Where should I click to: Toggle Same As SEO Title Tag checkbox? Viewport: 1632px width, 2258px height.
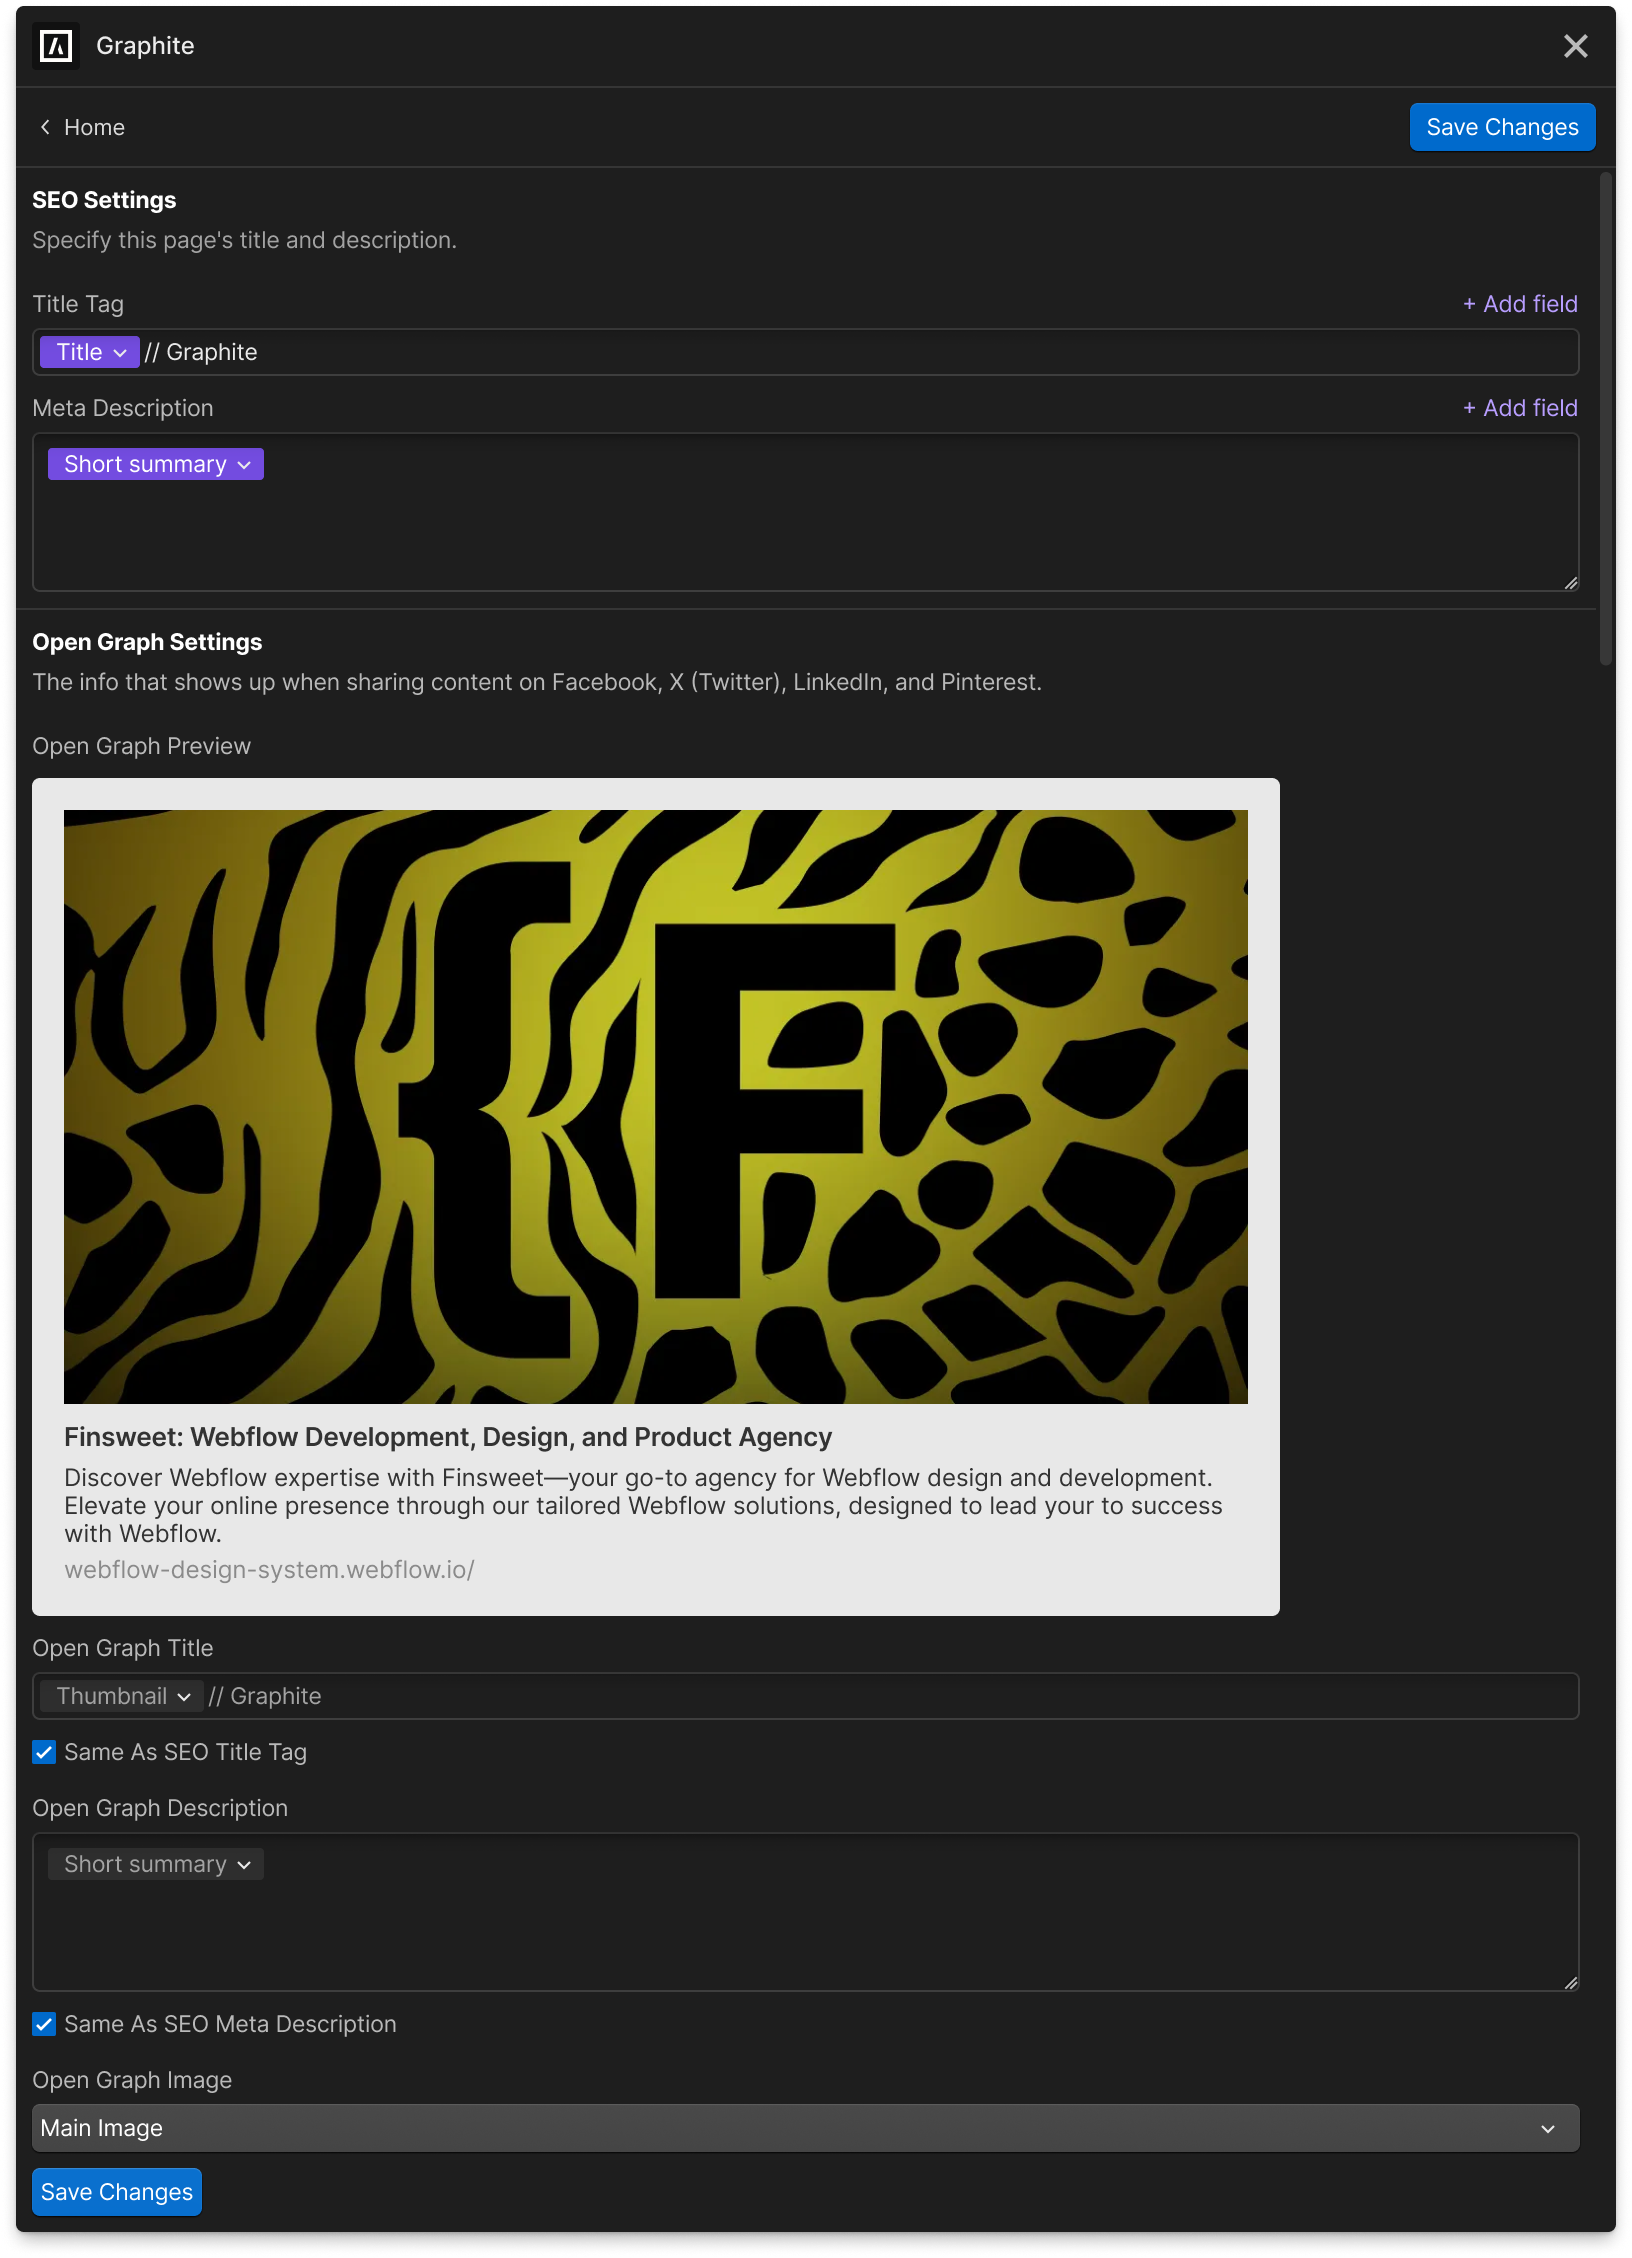coord(44,1752)
